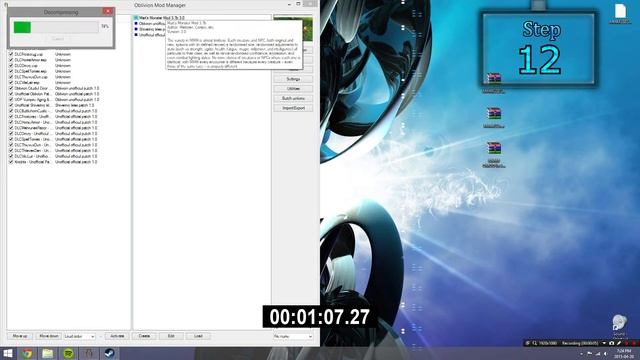640x360 pixels.
Task: Close the Decompressing dialog
Action: tap(108, 11)
